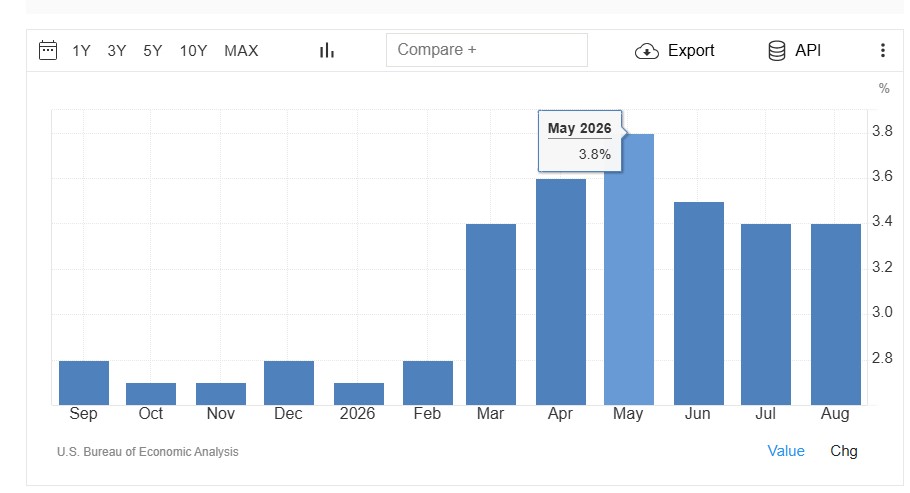Click the Export cloud download icon
Image resolution: width=910 pixels, height=493 pixels.
[x=647, y=51]
